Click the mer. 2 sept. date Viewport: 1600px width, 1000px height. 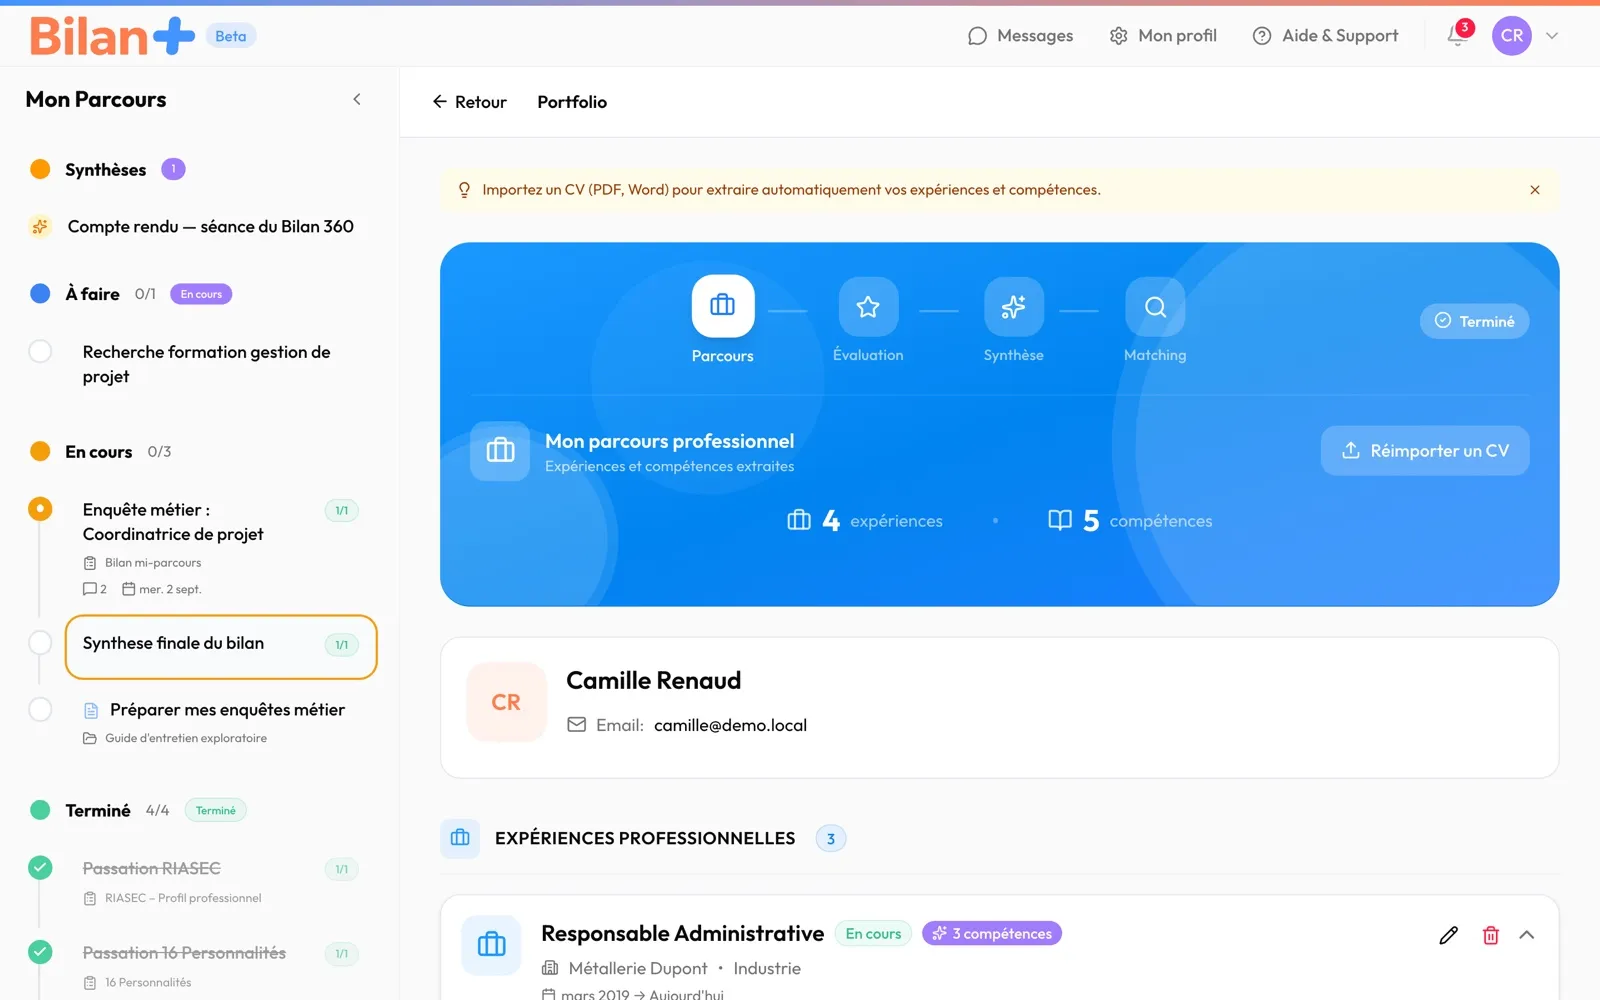coord(162,589)
